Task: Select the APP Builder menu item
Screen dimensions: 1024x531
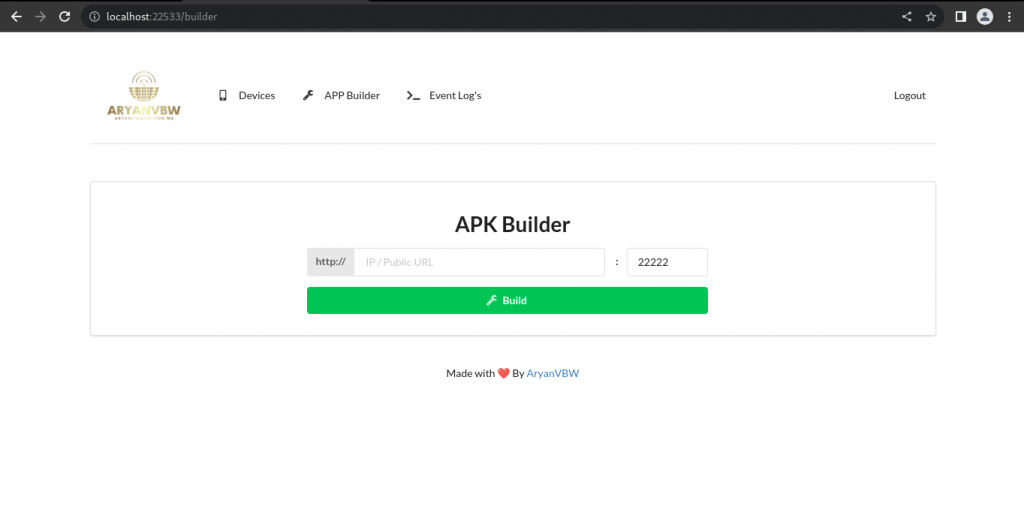Action: point(351,96)
